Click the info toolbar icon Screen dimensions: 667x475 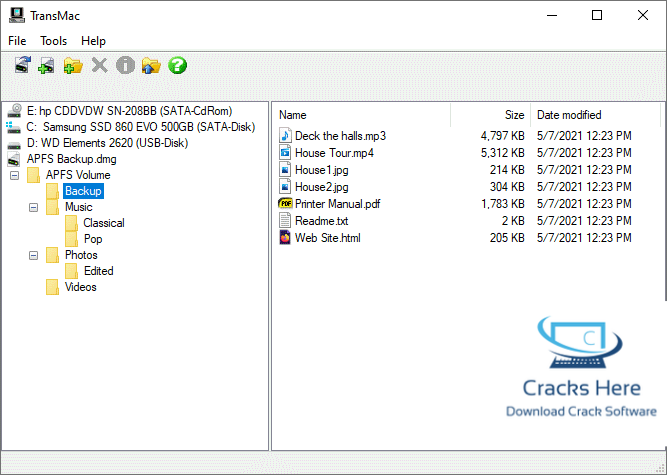point(125,65)
